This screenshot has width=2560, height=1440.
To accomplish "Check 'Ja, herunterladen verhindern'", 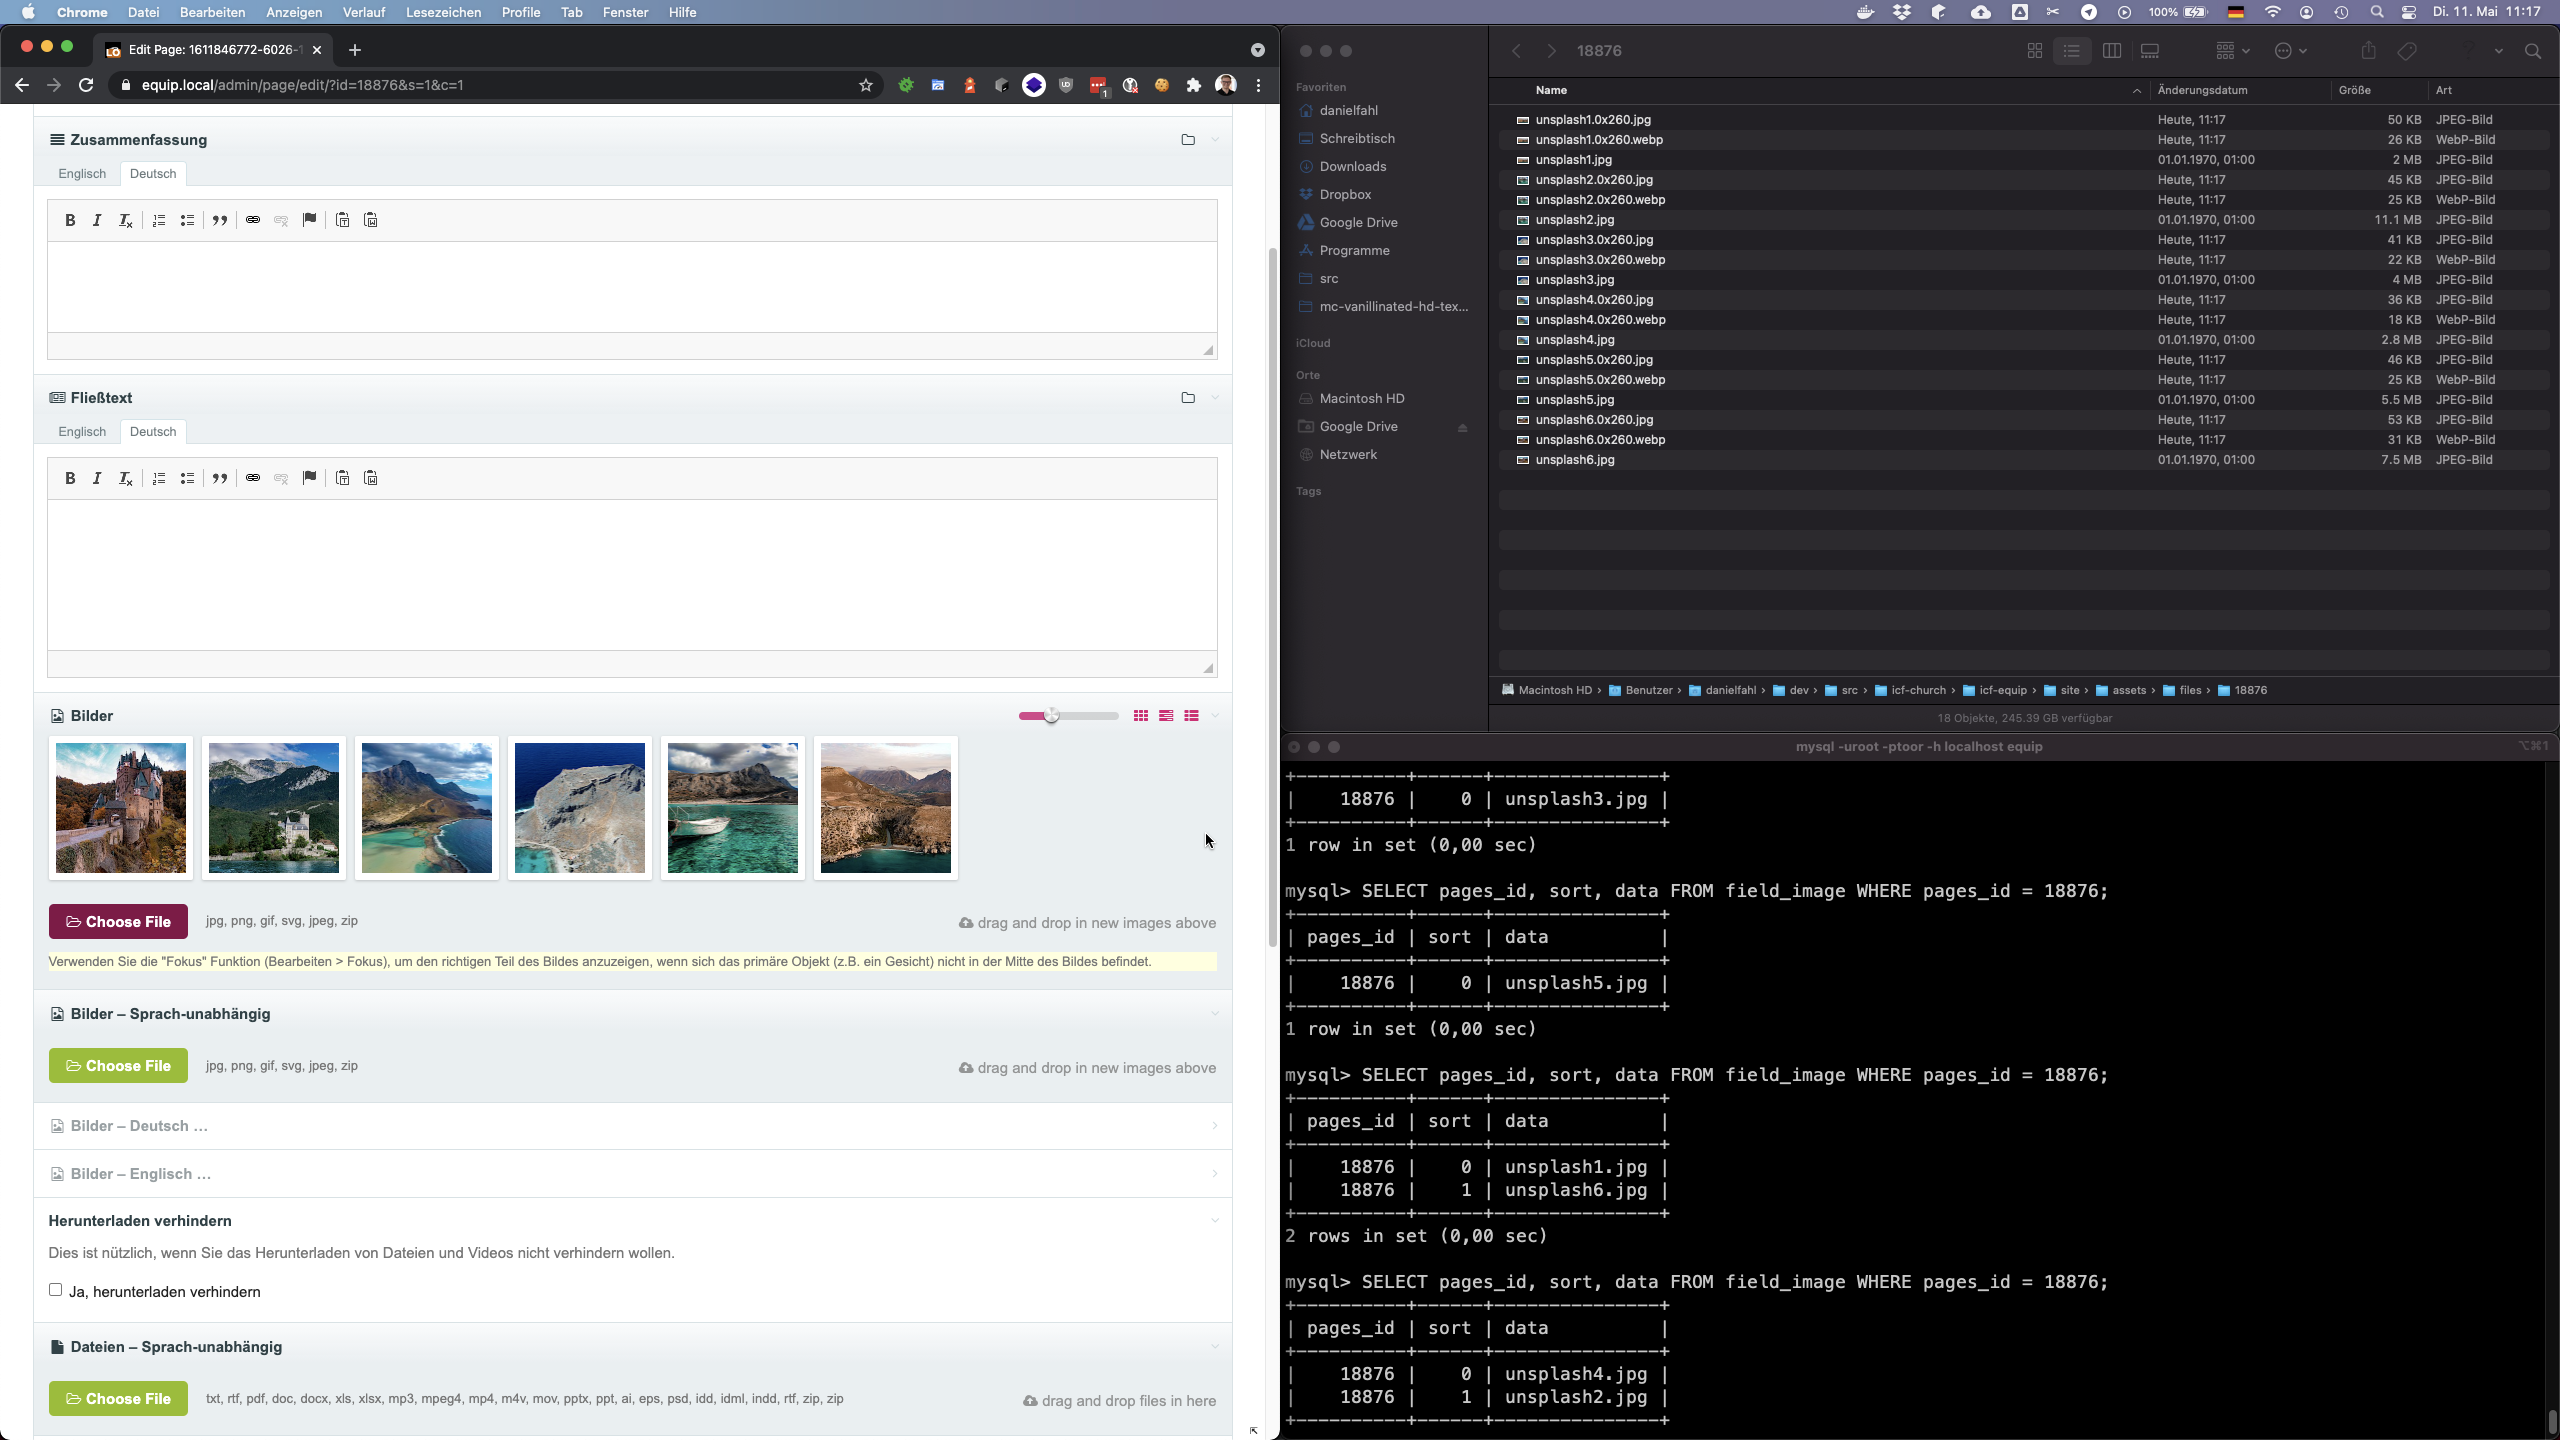I will [56, 1290].
